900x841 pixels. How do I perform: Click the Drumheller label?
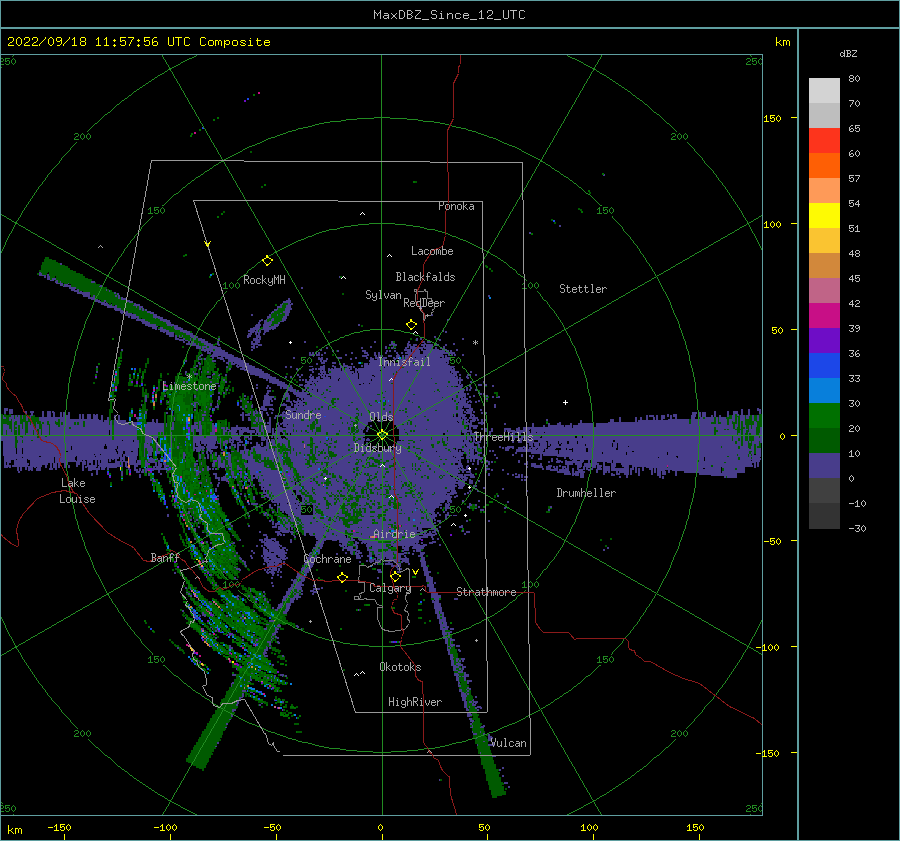(x=586, y=493)
